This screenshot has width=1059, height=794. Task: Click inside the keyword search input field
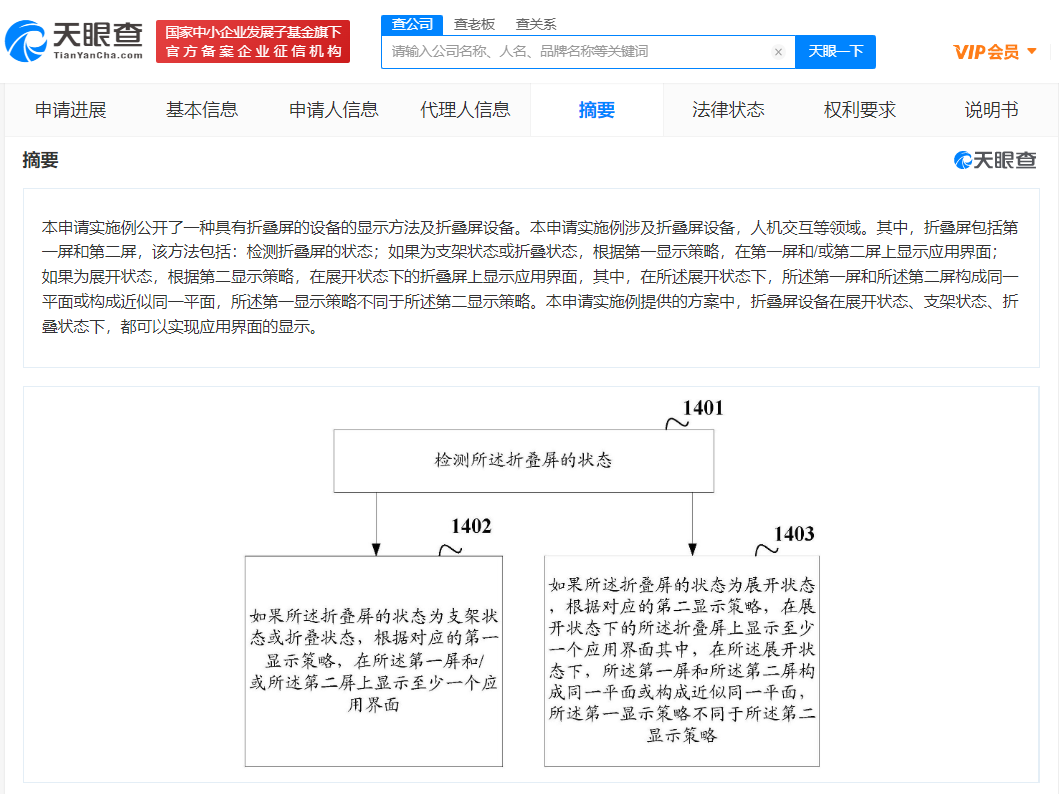coord(580,52)
